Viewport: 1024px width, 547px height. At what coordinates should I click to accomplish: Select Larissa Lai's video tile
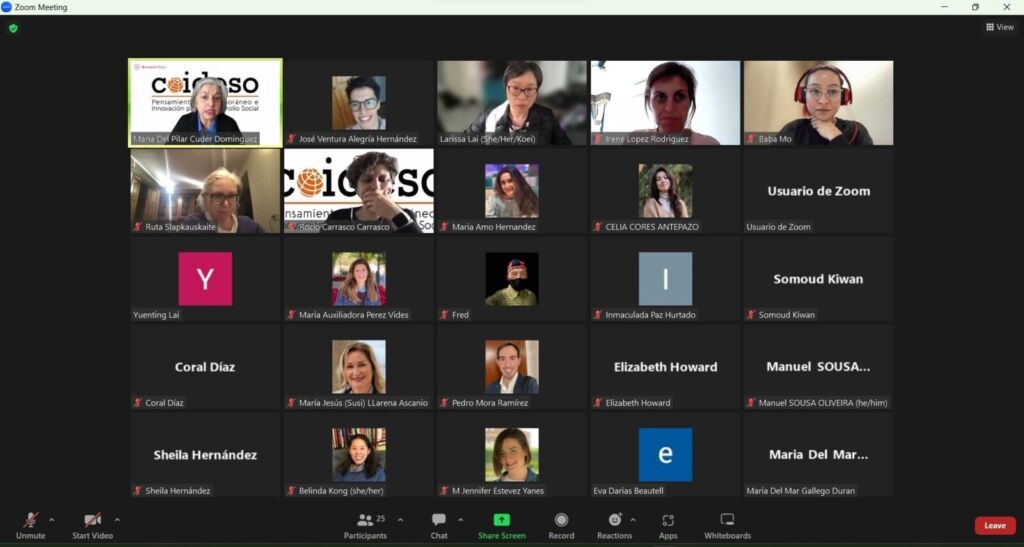[x=511, y=103]
